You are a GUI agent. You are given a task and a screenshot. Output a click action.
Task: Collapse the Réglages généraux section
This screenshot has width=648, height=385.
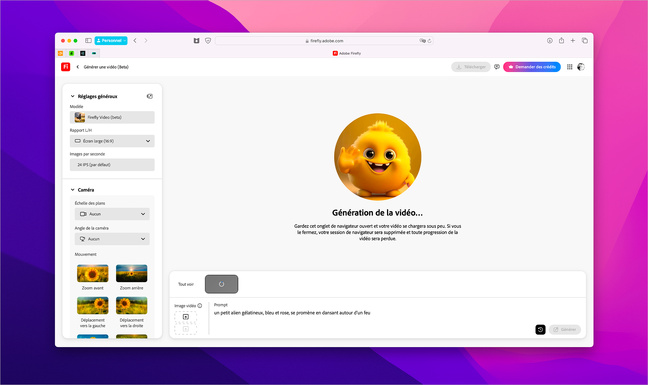click(72, 96)
